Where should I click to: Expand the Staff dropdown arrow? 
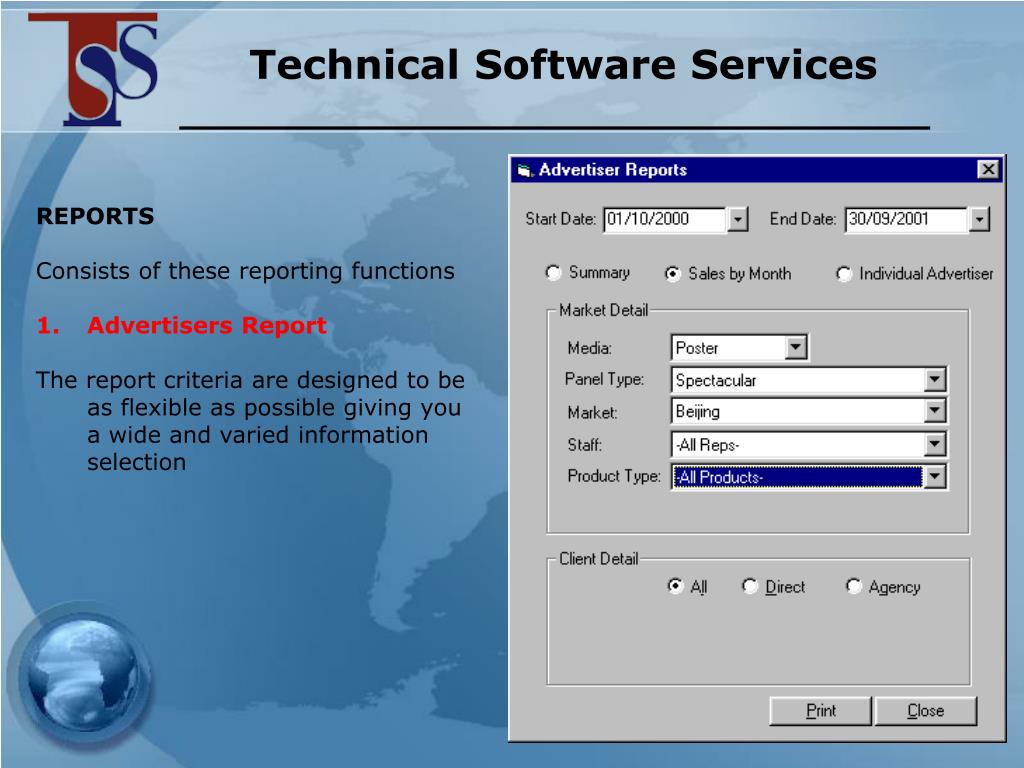tap(935, 445)
